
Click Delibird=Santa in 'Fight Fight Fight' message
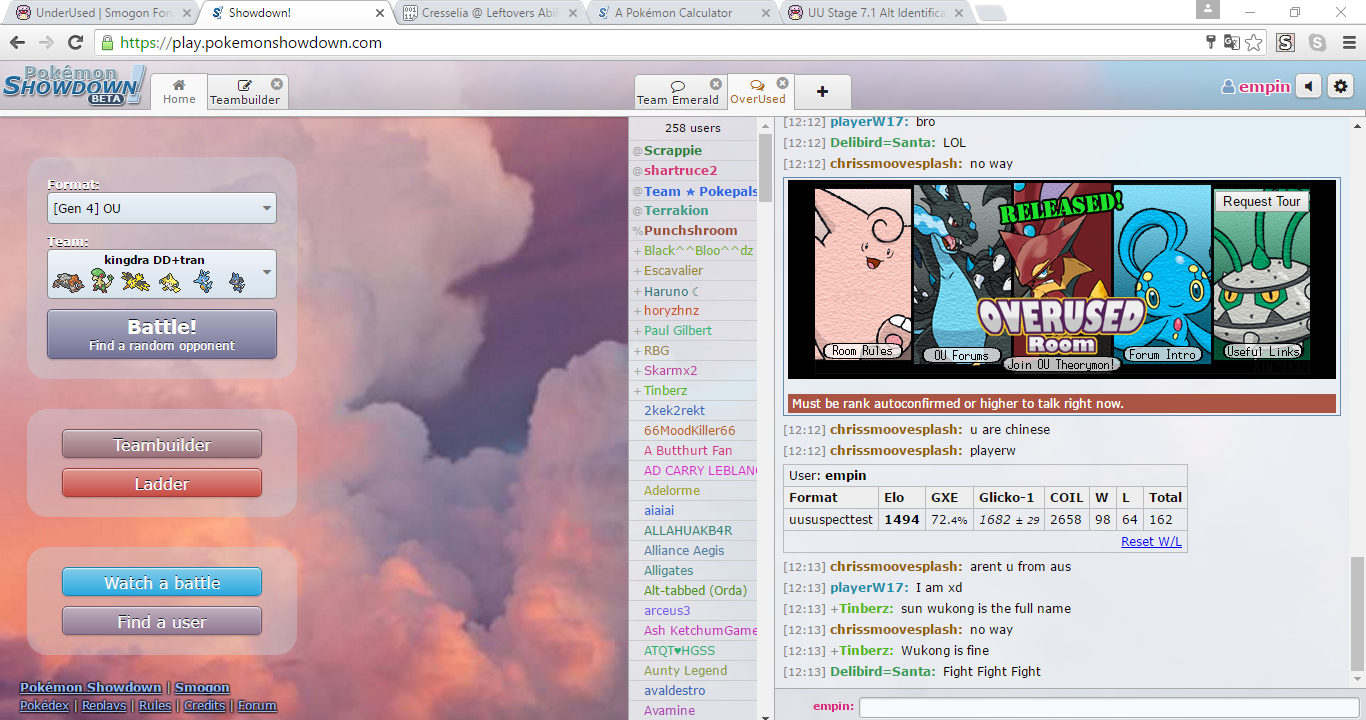tap(882, 671)
